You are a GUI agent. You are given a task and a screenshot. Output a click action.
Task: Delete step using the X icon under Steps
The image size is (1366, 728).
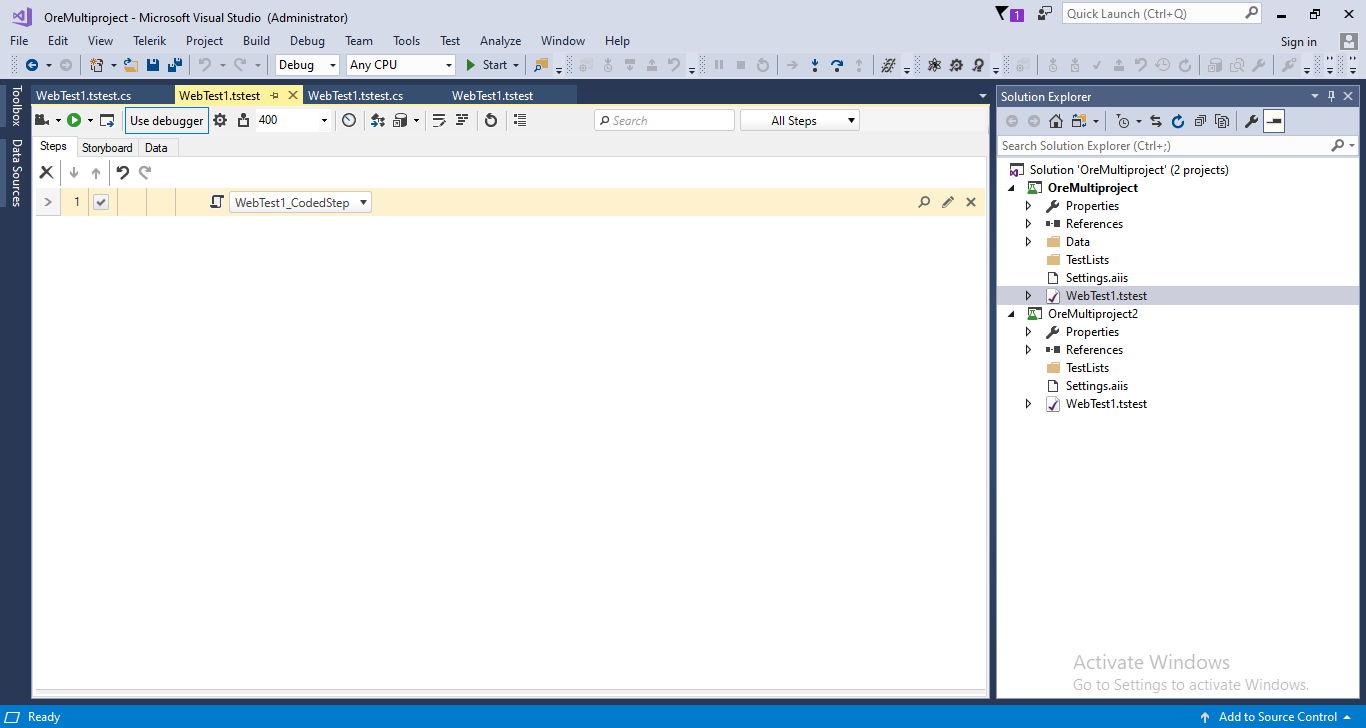46,173
